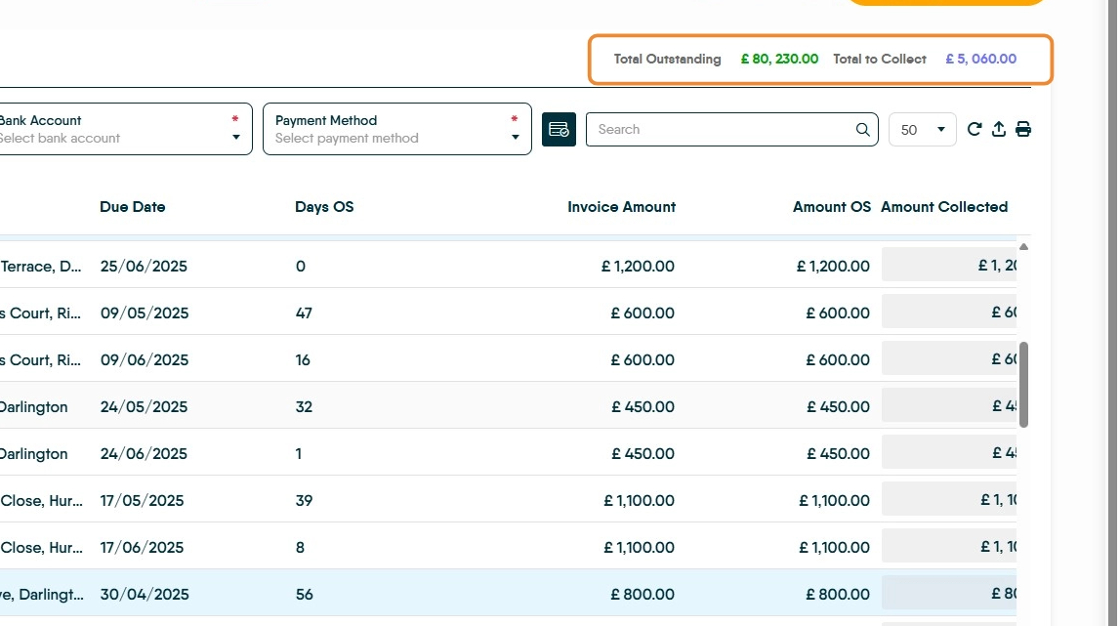Select the row due 24/05/2025

[x=144, y=407]
